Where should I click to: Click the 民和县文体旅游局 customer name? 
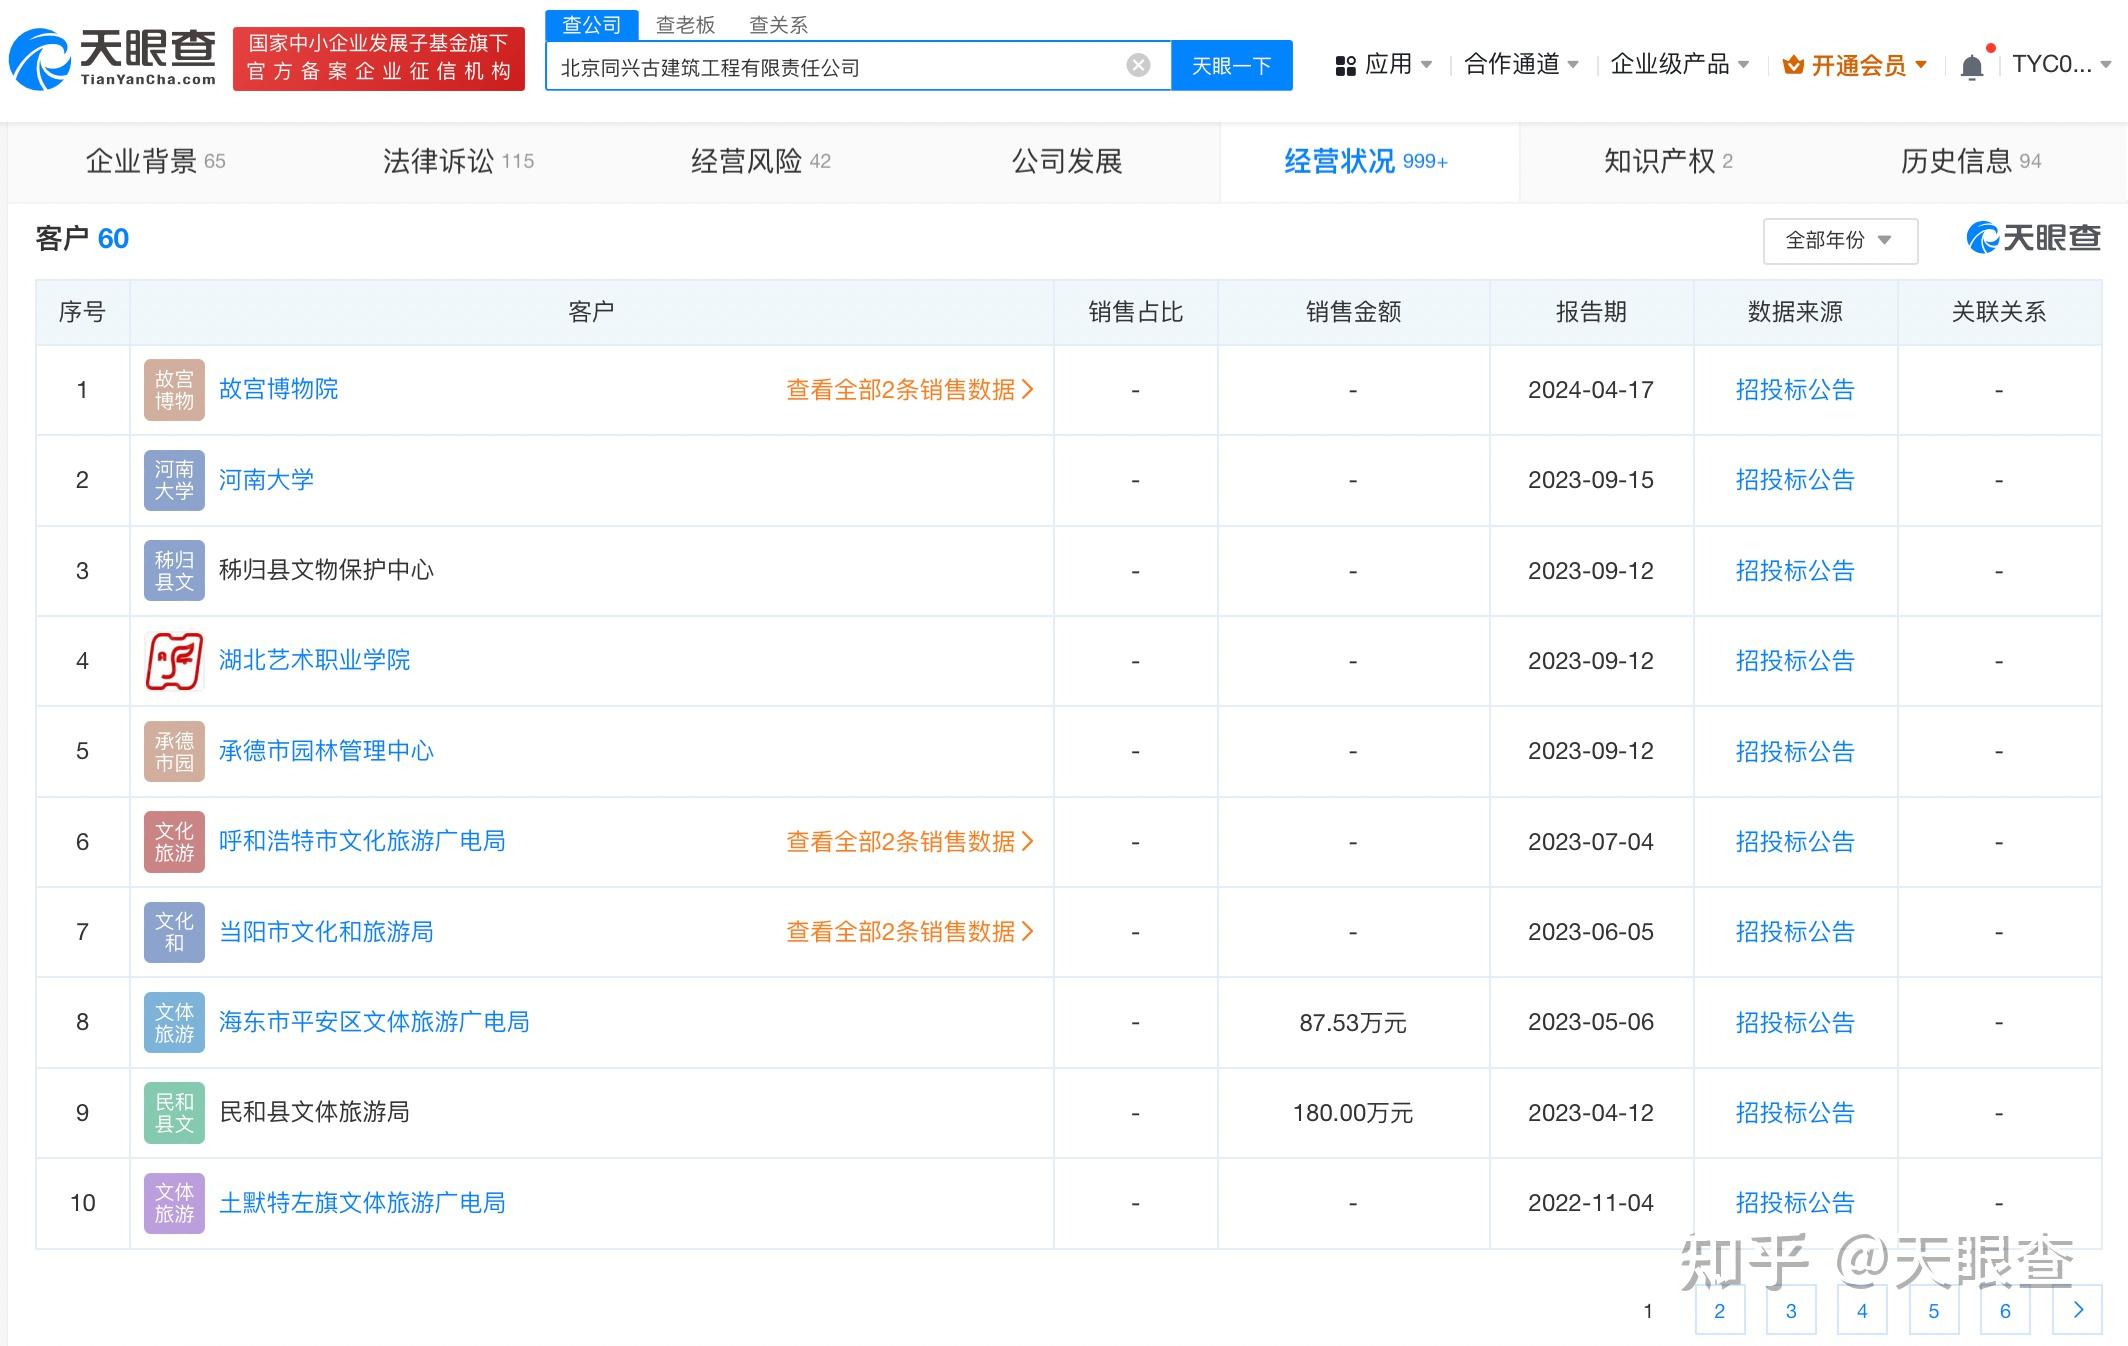tap(314, 1112)
